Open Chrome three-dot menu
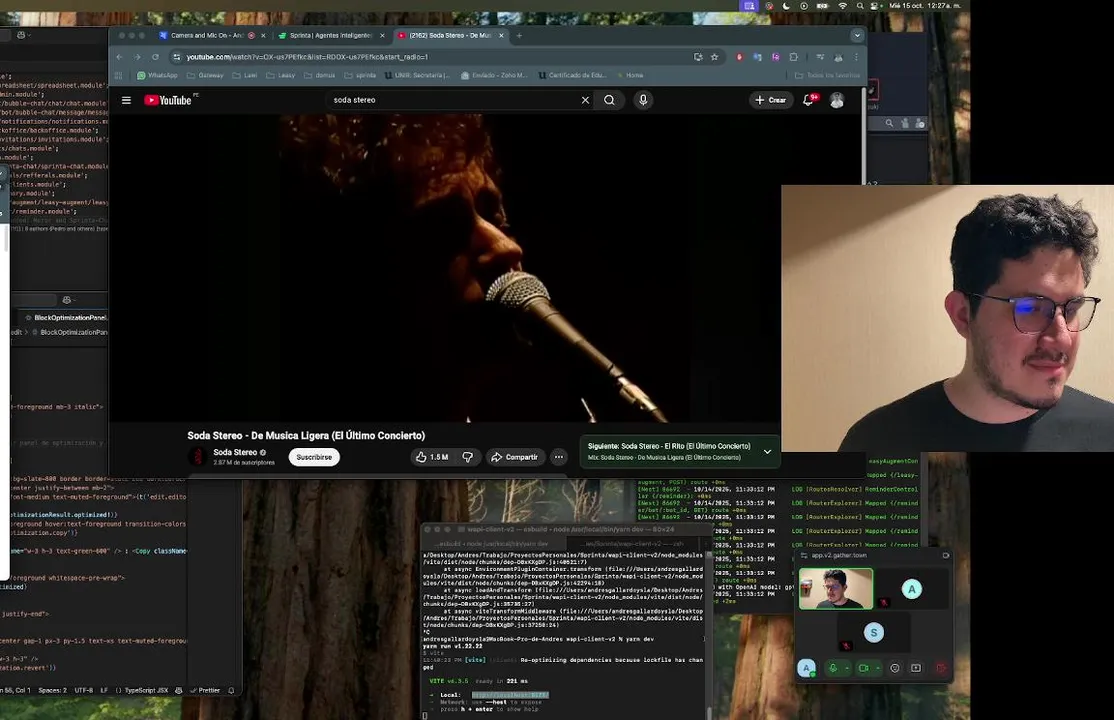 click(x=856, y=57)
